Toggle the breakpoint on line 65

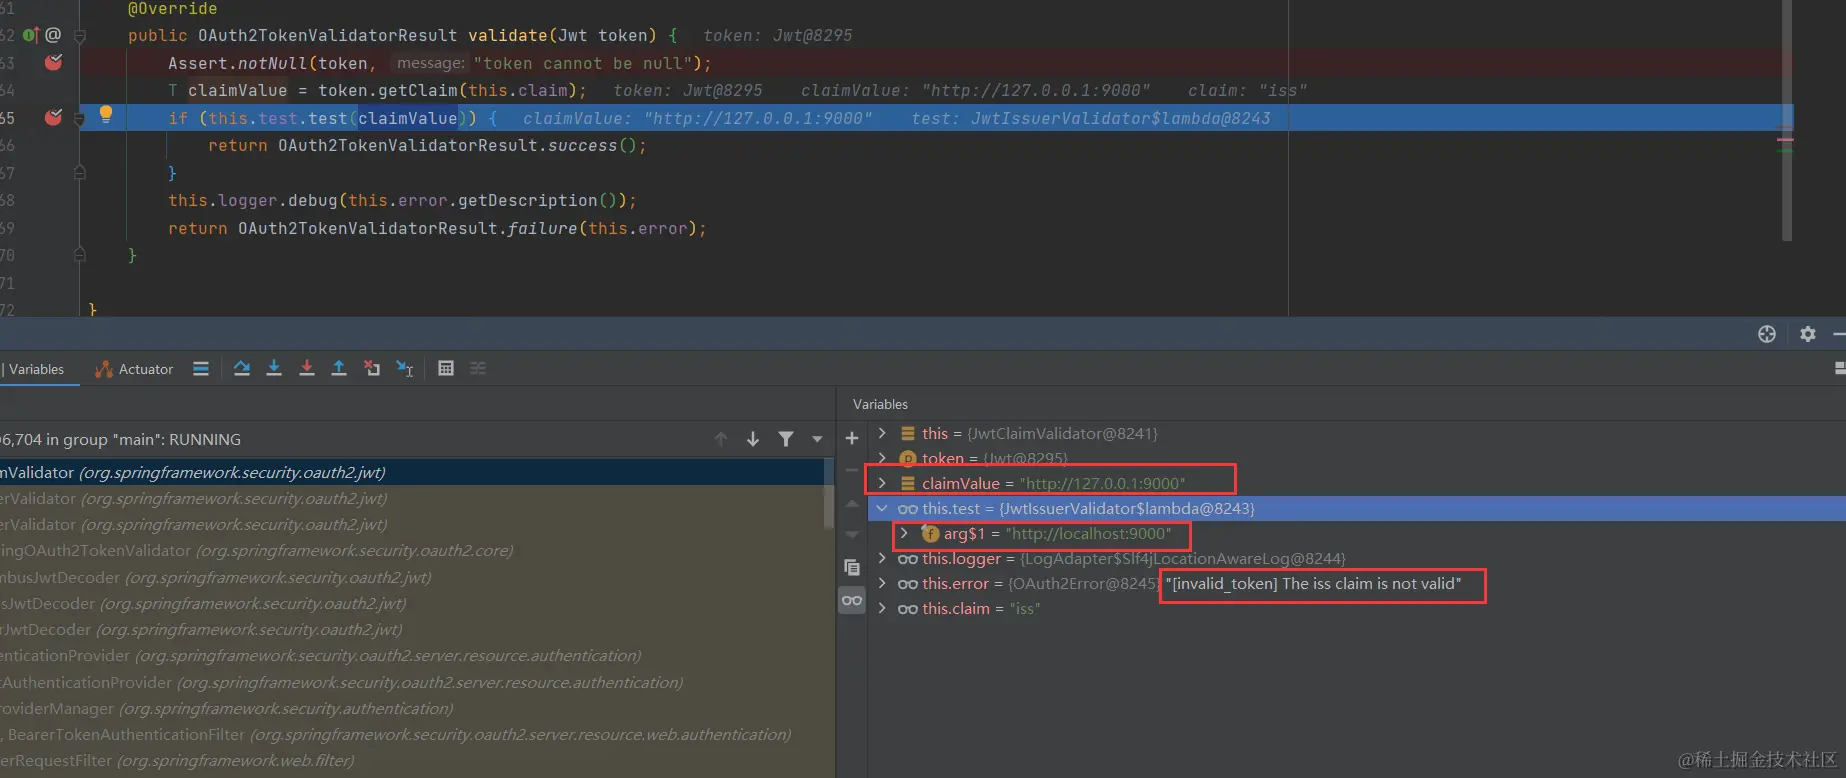click(54, 118)
